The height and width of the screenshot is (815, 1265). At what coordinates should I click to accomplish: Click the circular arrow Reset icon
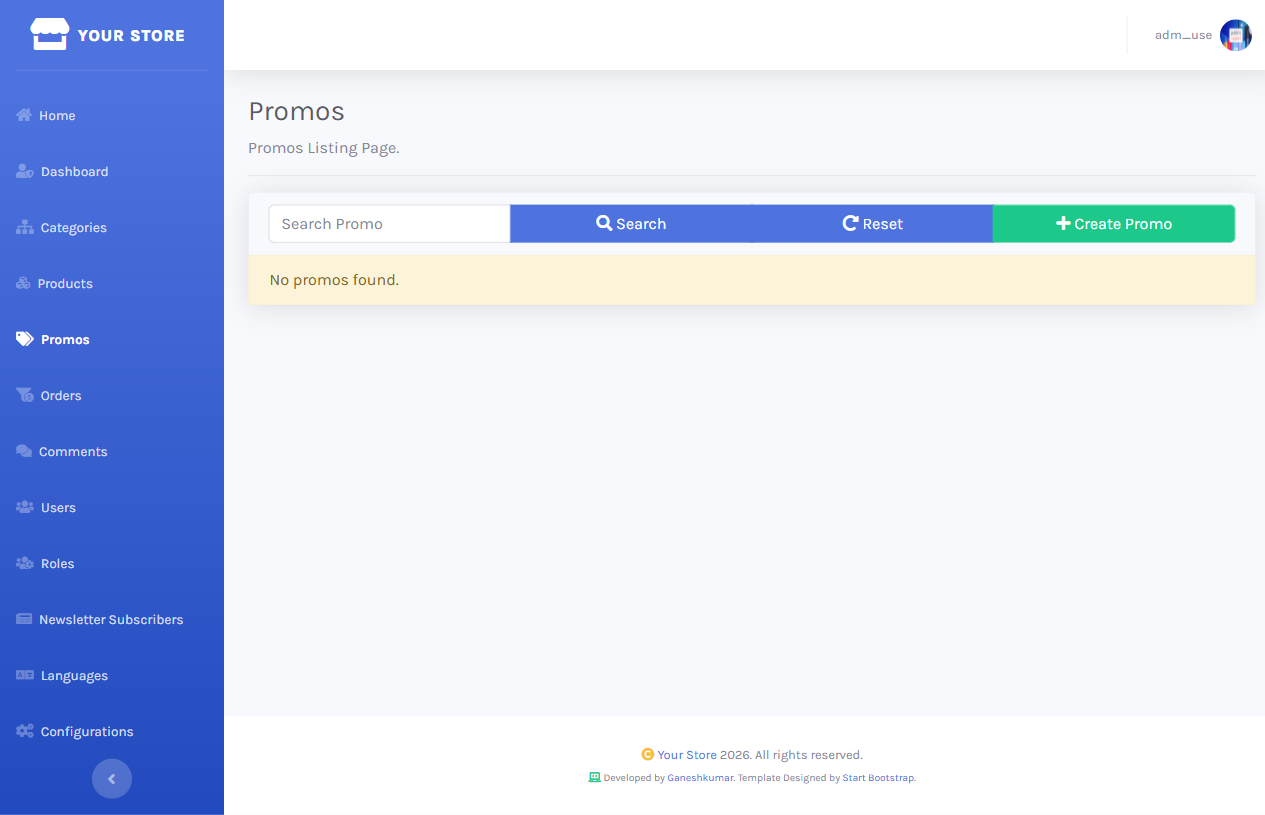coord(850,223)
